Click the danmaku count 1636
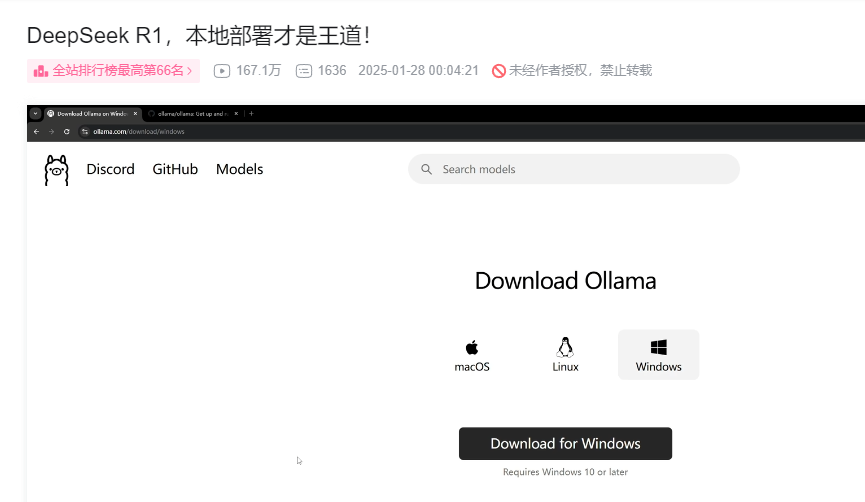The width and height of the screenshot is (865, 502). (332, 71)
